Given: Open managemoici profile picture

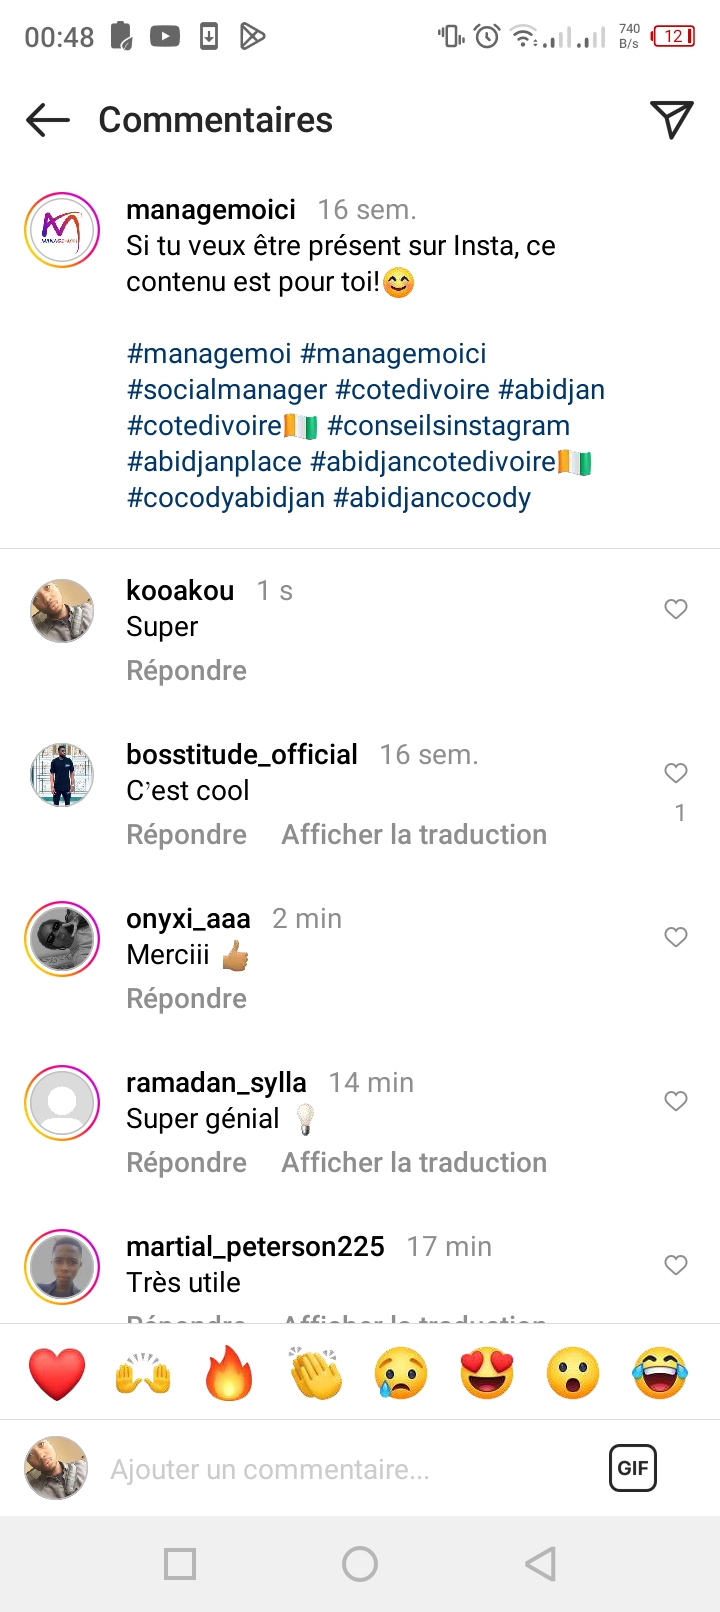Looking at the screenshot, I should tap(62, 230).
